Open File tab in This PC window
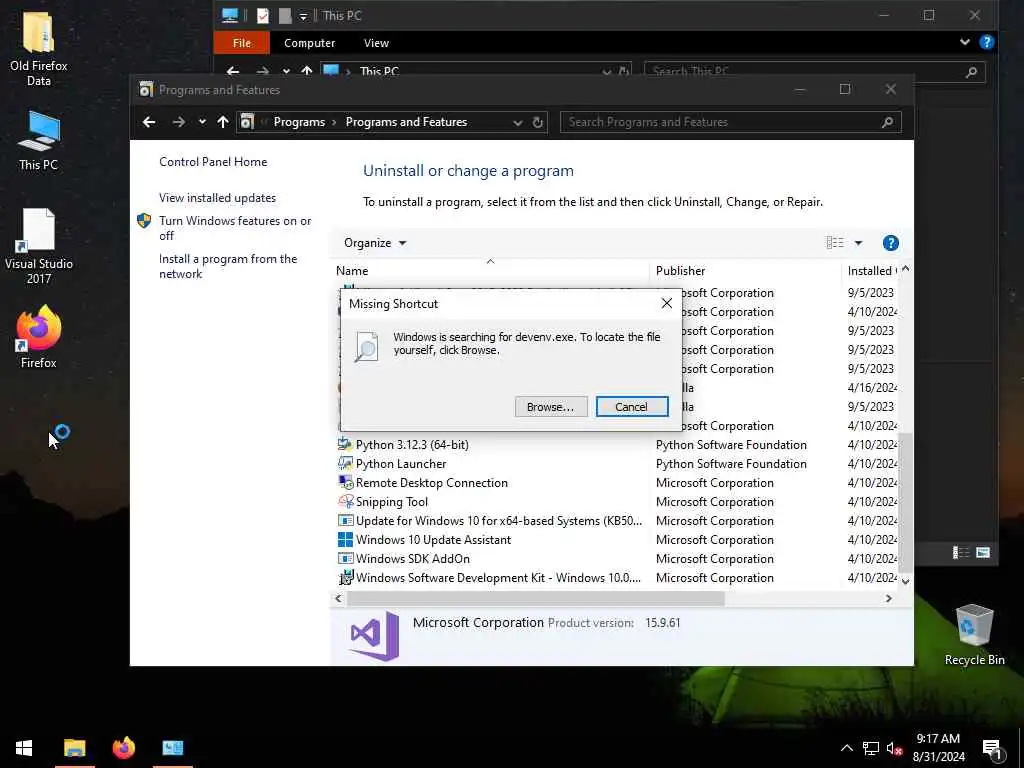Viewport: 1024px width, 768px height. (242, 43)
